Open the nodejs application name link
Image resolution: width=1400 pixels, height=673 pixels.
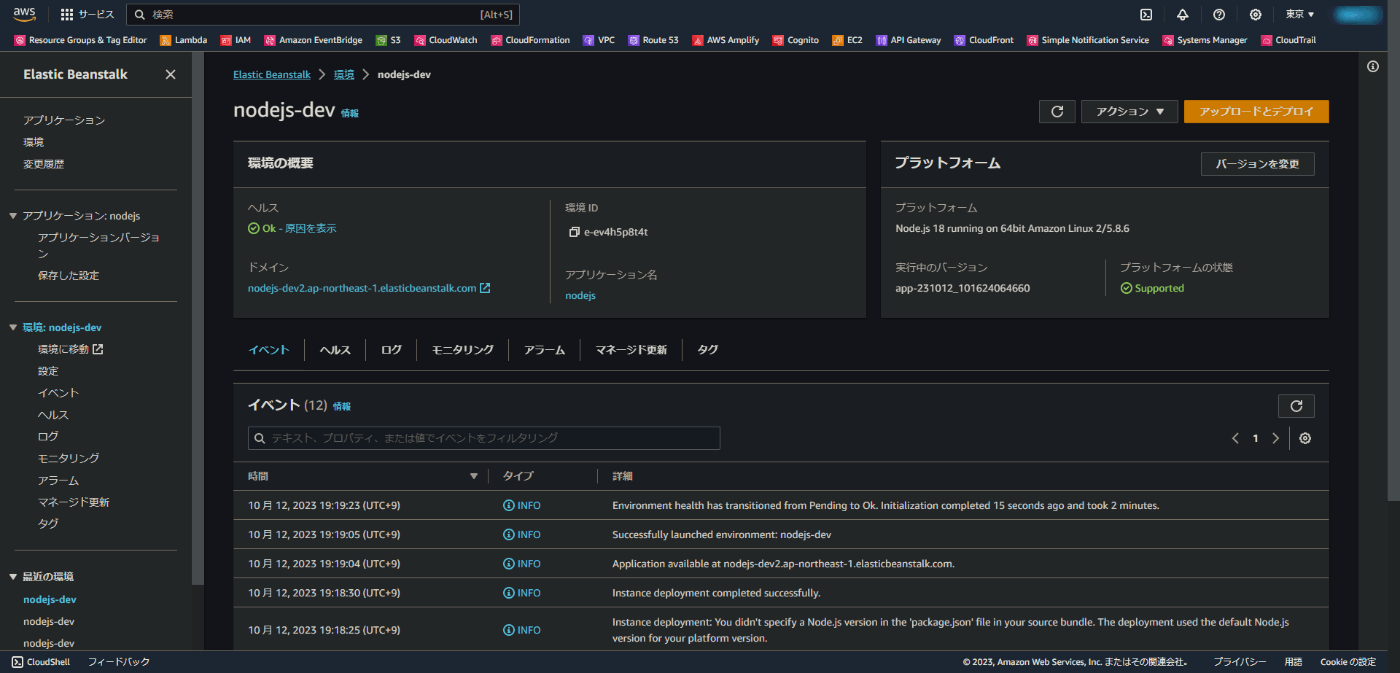coord(580,296)
